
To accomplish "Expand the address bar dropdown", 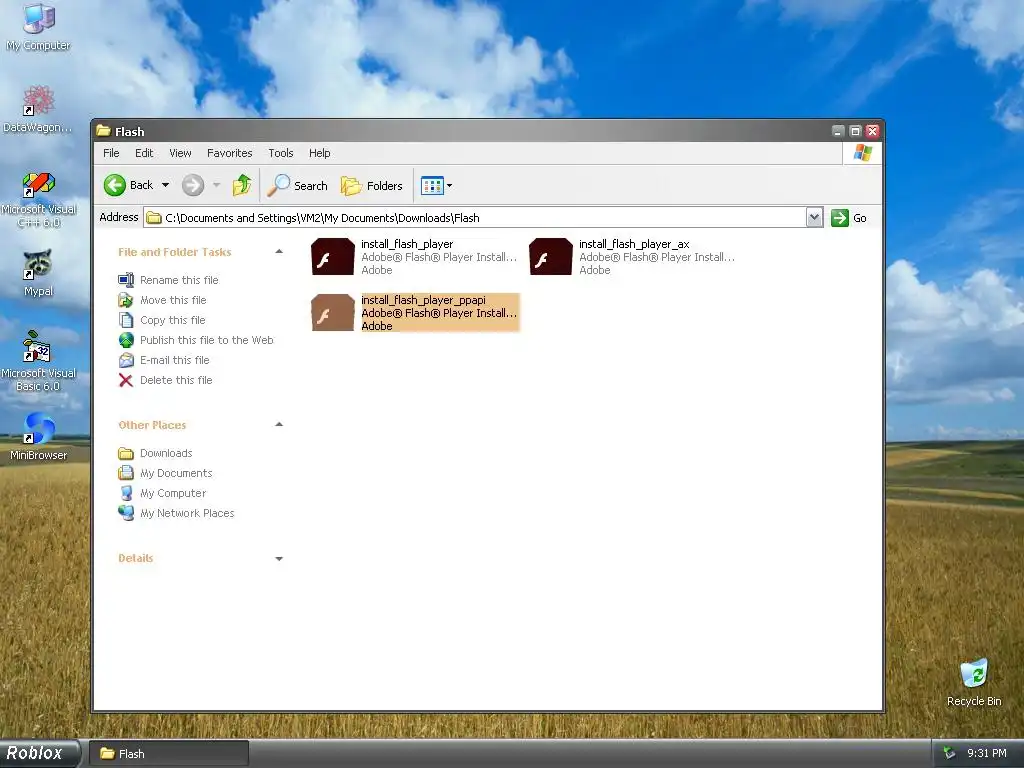I will tap(814, 217).
